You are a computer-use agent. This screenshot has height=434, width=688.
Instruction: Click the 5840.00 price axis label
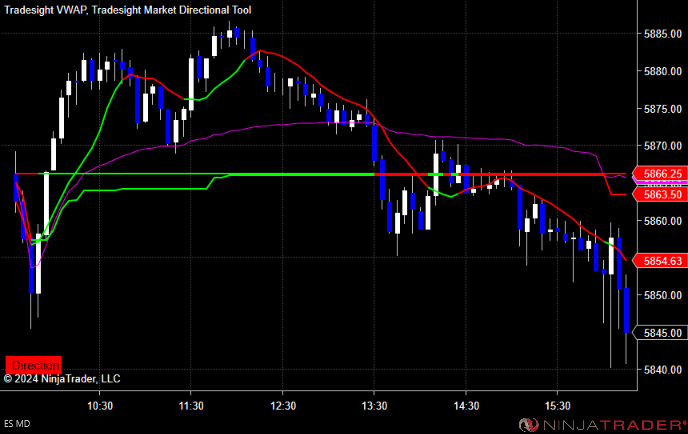(663, 370)
